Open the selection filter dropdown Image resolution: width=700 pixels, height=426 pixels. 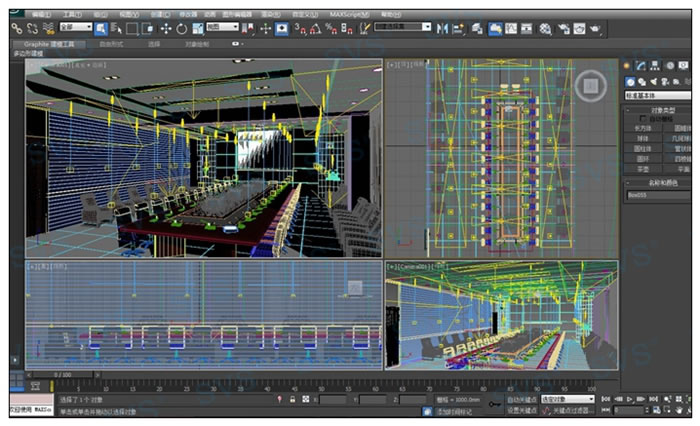pos(75,28)
